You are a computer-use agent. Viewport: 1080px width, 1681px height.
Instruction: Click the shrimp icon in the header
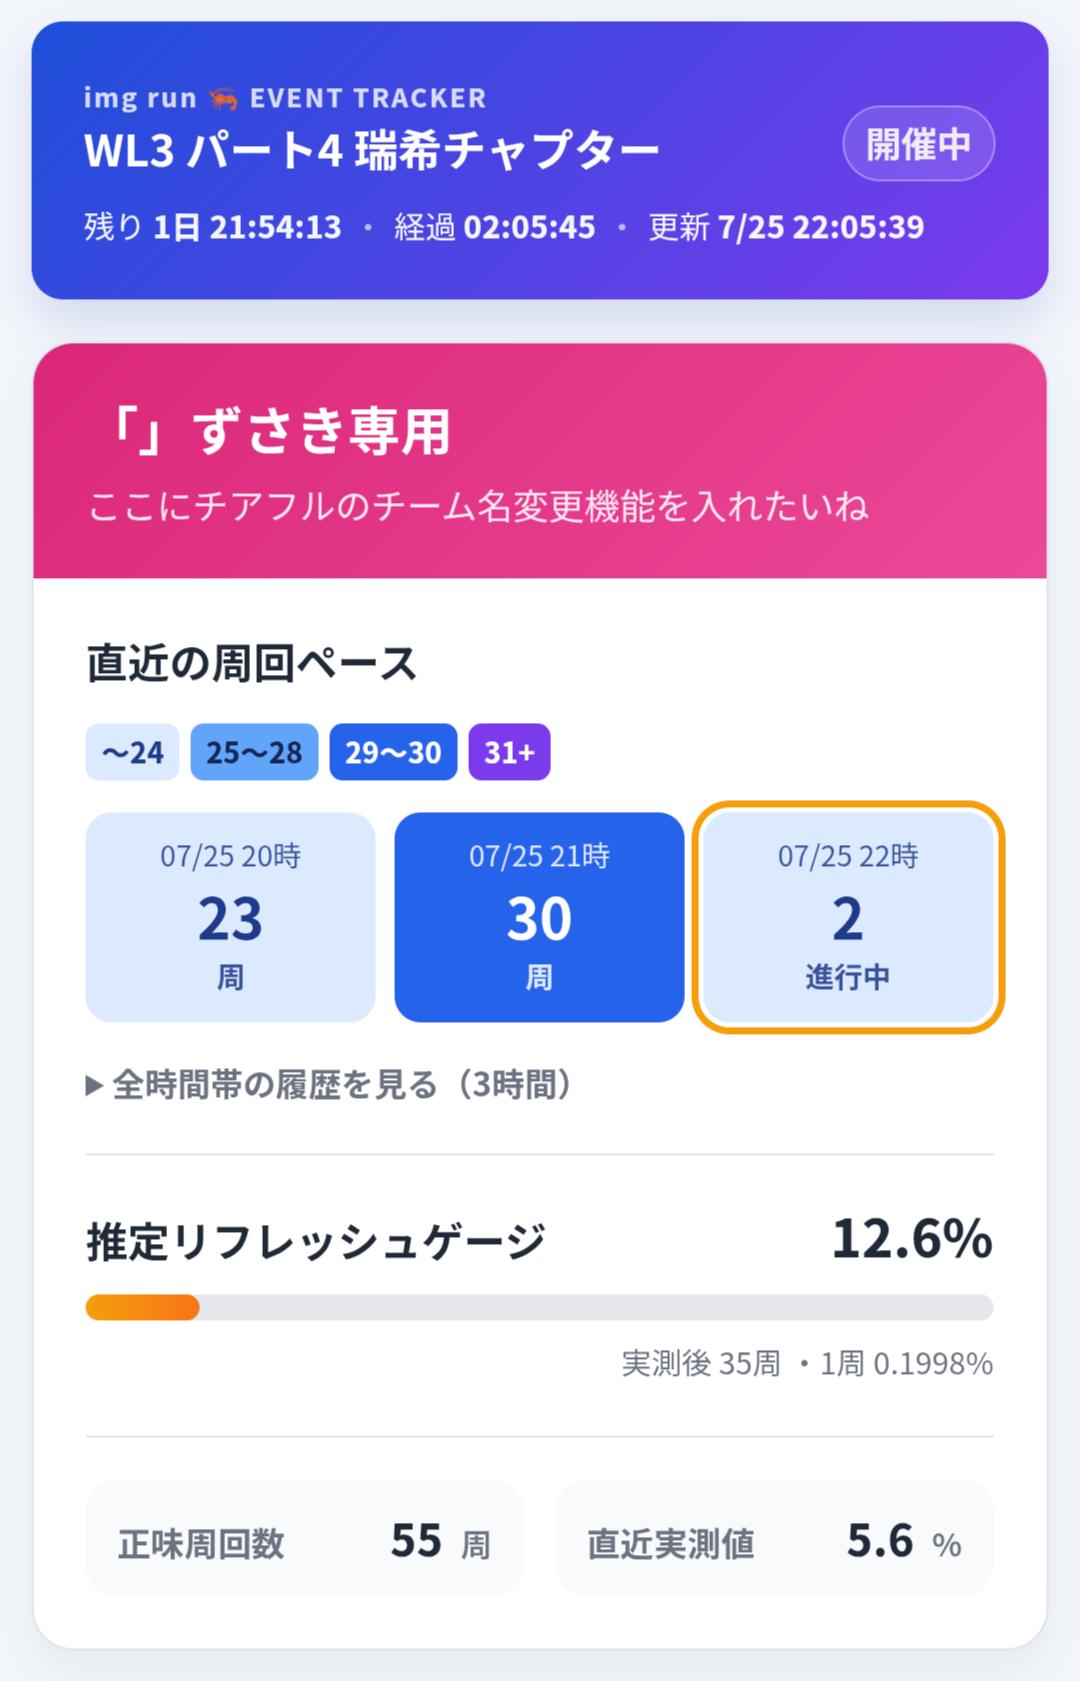pyautogui.click(x=223, y=98)
